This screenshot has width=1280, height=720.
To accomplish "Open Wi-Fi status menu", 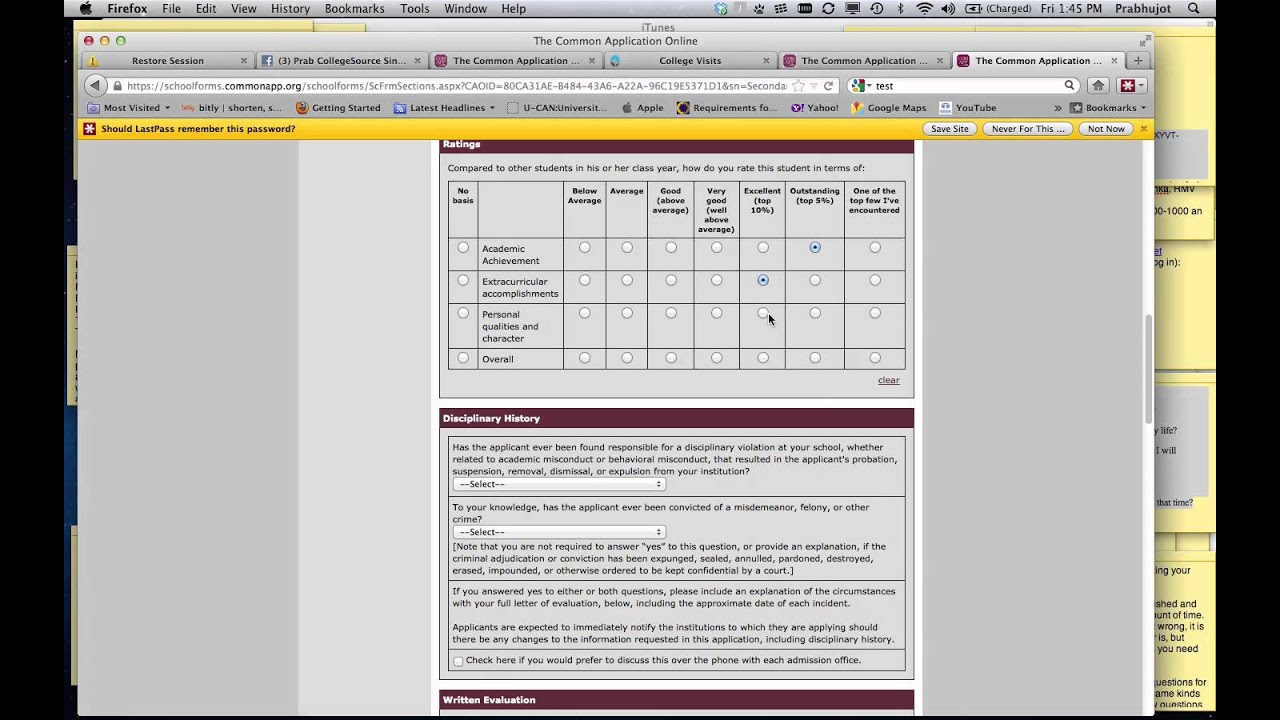I will coord(924,9).
